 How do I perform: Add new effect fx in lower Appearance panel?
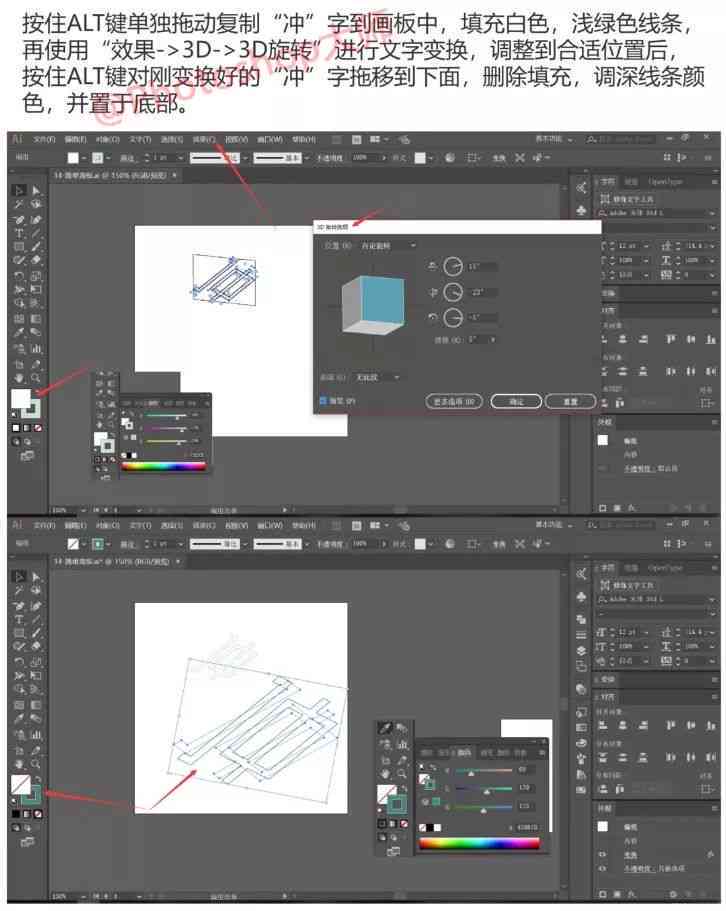click(x=631, y=894)
